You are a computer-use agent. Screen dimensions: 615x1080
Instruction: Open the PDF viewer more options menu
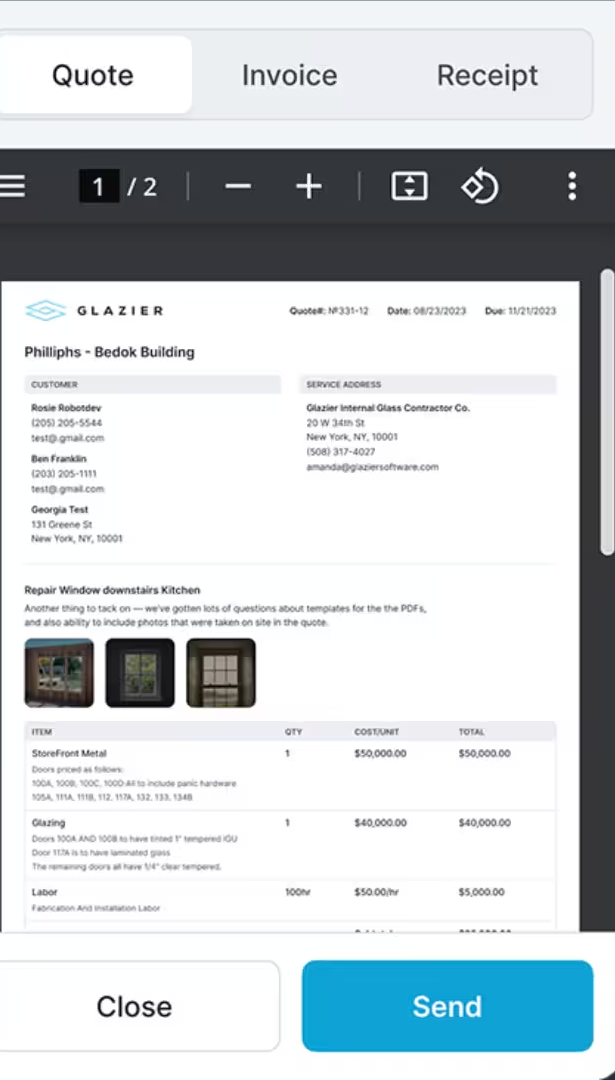pos(572,186)
